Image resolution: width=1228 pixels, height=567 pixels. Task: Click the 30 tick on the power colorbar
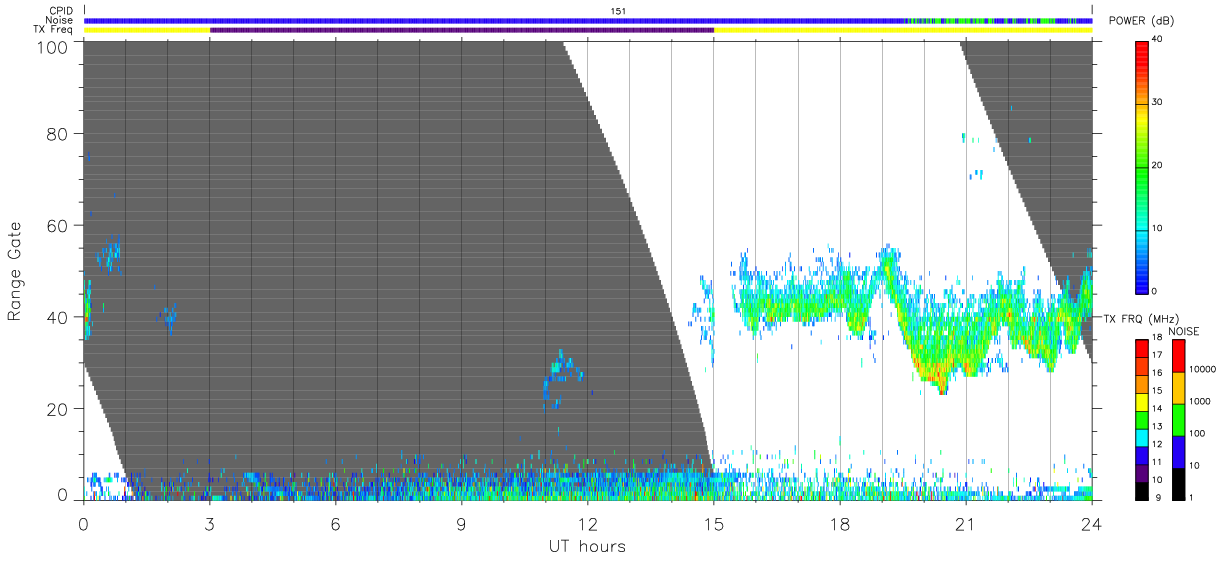[x=1158, y=102]
